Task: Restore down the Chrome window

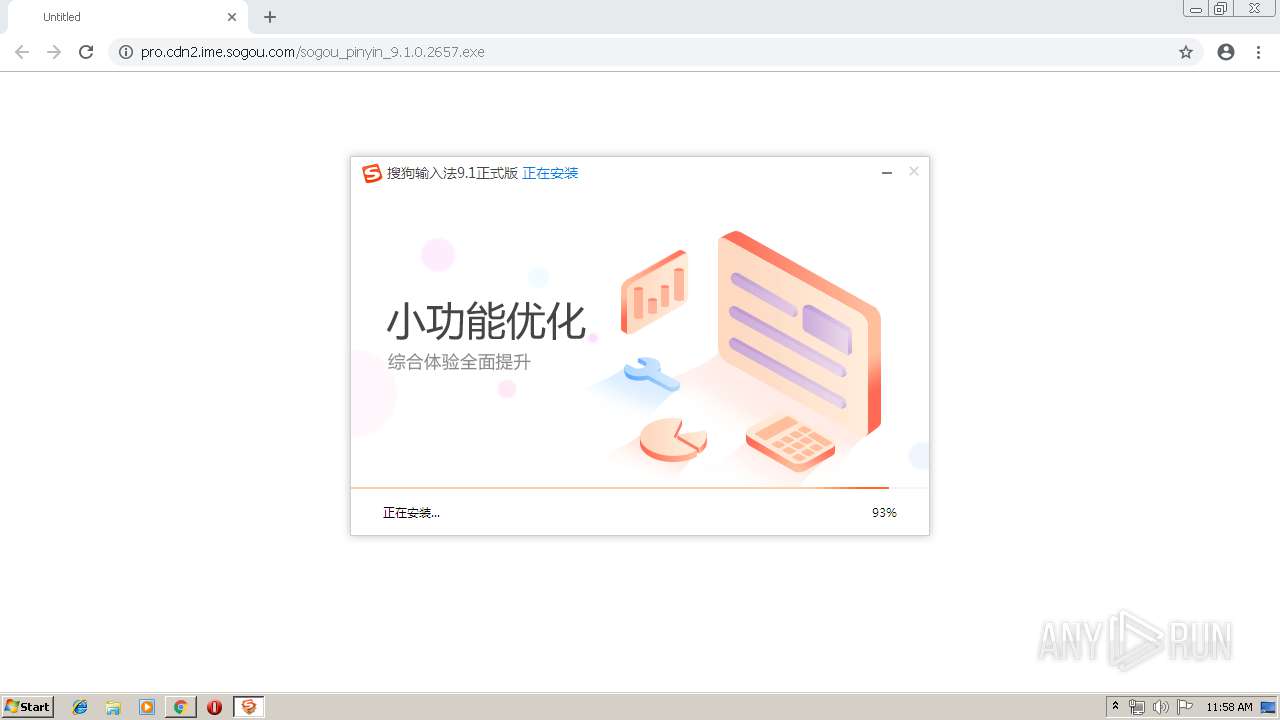Action: [1221, 9]
